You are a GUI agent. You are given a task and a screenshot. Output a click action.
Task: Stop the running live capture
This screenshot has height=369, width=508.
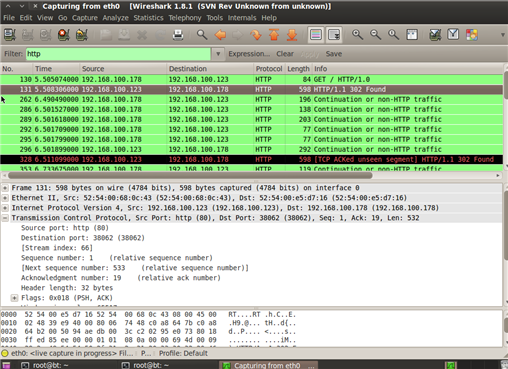[63, 35]
